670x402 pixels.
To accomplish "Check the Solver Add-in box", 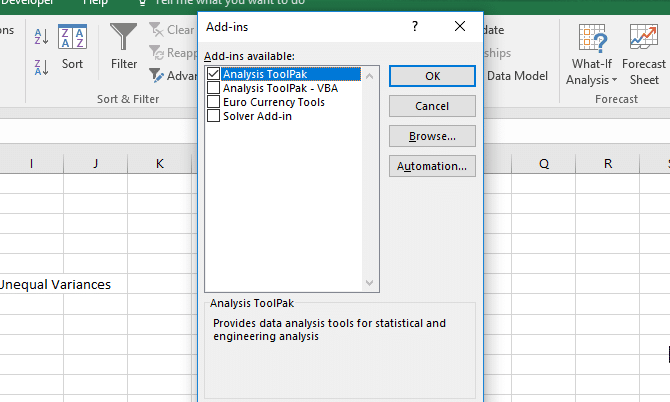I will 213,116.
